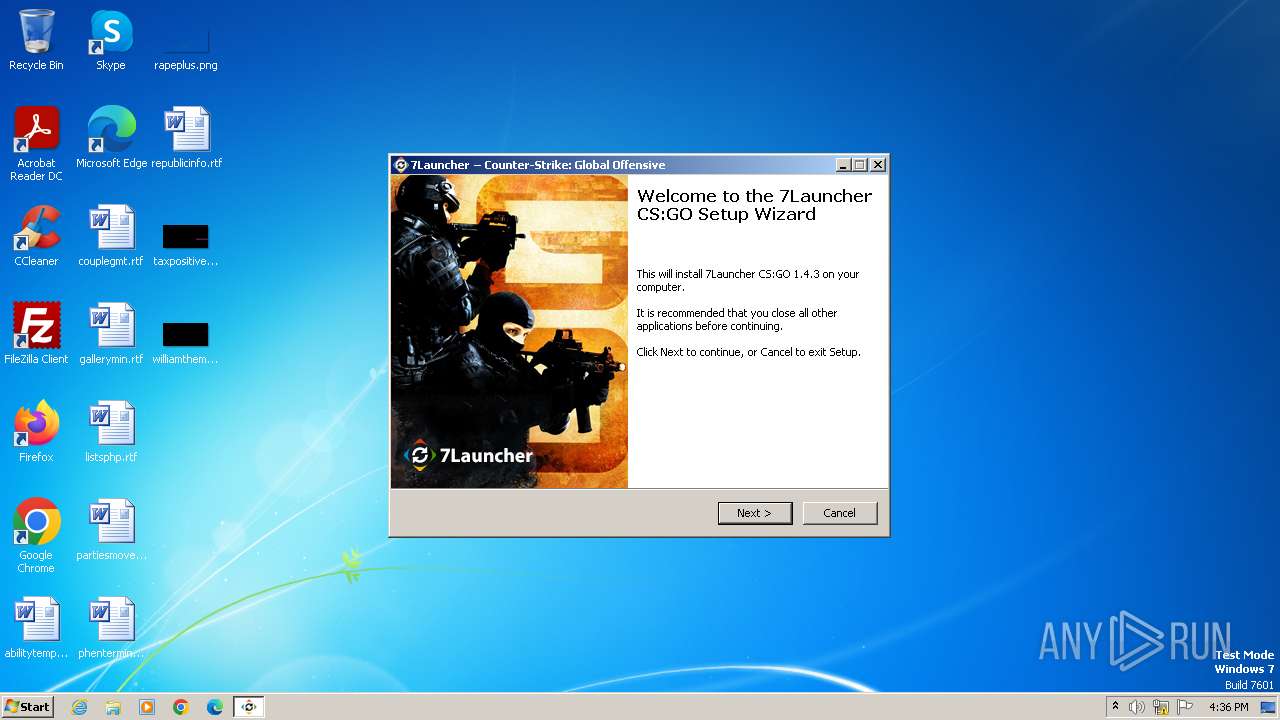The height and width of the screenshot is (720, 1280).
Task: Select the partiesmove document icon
Action: [x=111, y=530]
